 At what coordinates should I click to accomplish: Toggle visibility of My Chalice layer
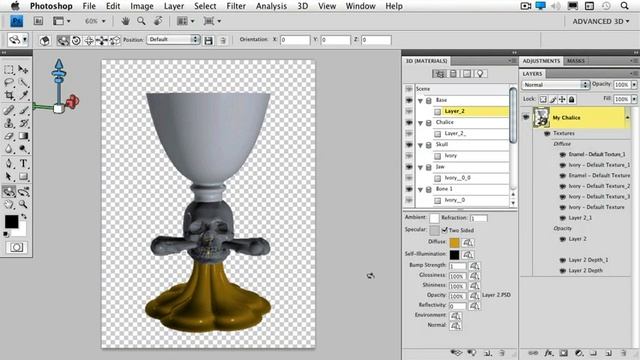tap(526, 118)
